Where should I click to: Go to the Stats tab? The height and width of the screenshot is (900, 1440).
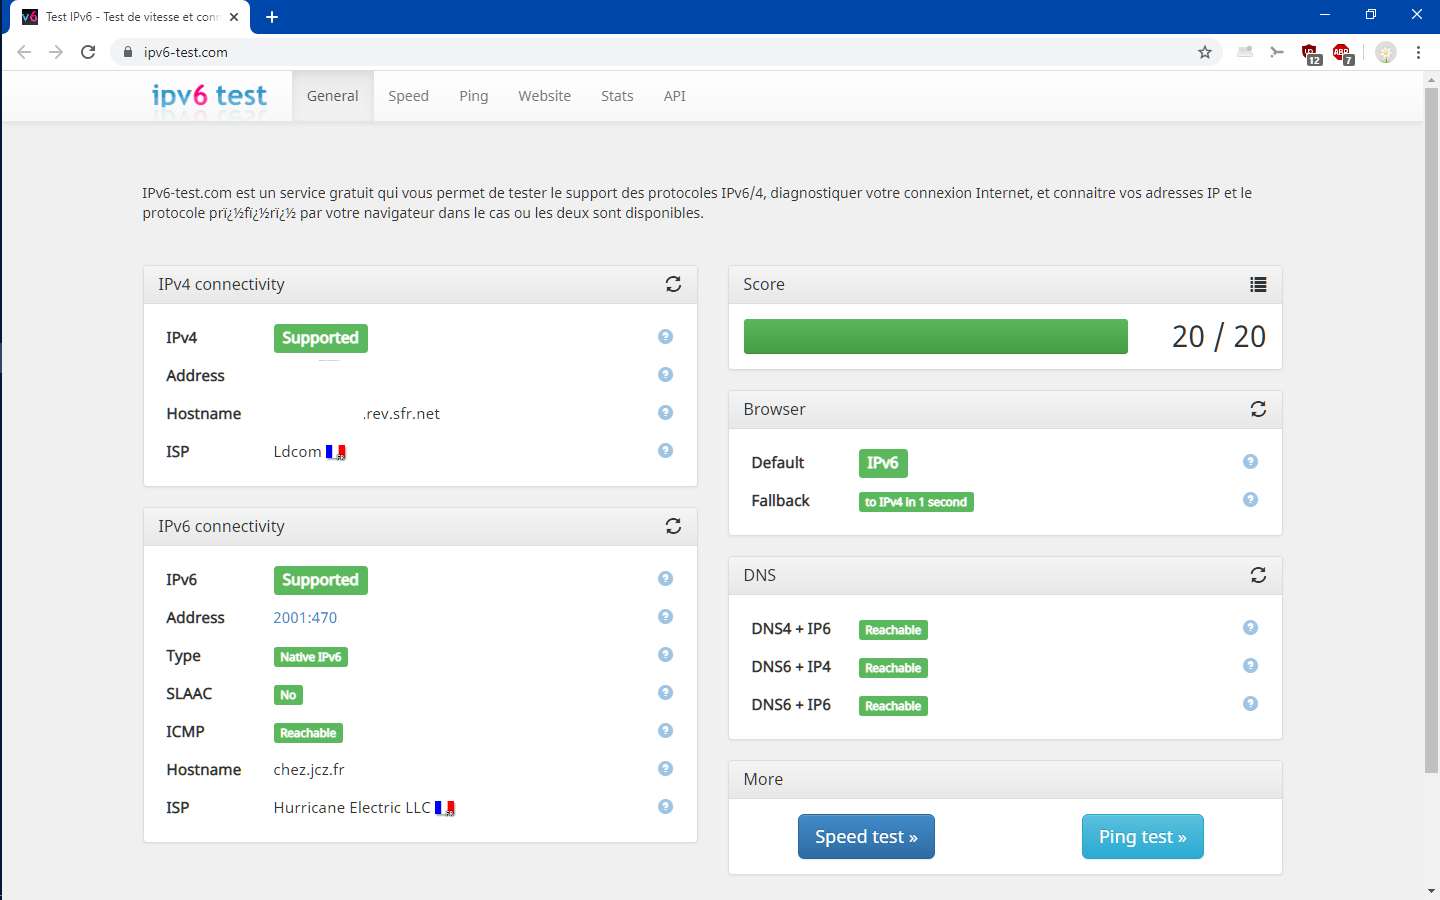click(617, 96)
